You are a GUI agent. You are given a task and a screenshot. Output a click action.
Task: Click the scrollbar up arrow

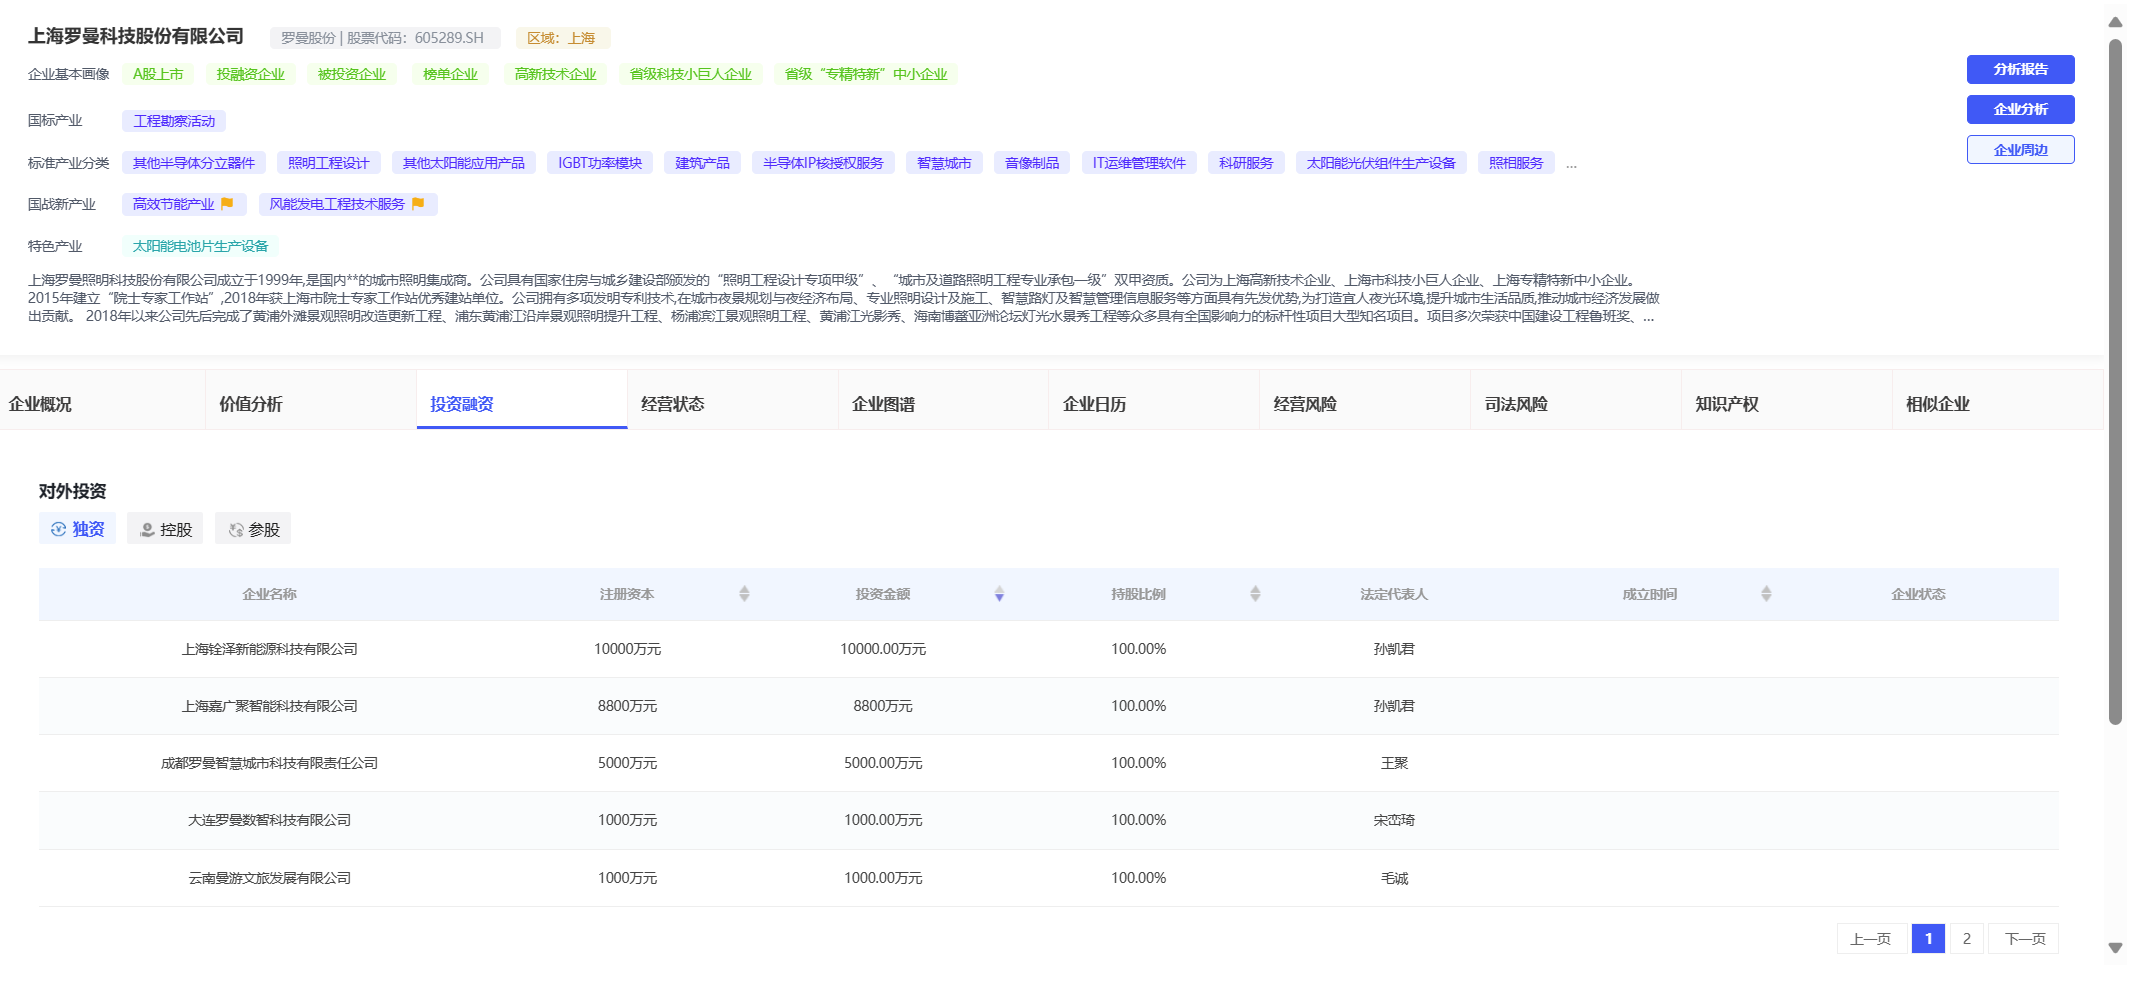pyautogui.click(x=2115, y=22)
